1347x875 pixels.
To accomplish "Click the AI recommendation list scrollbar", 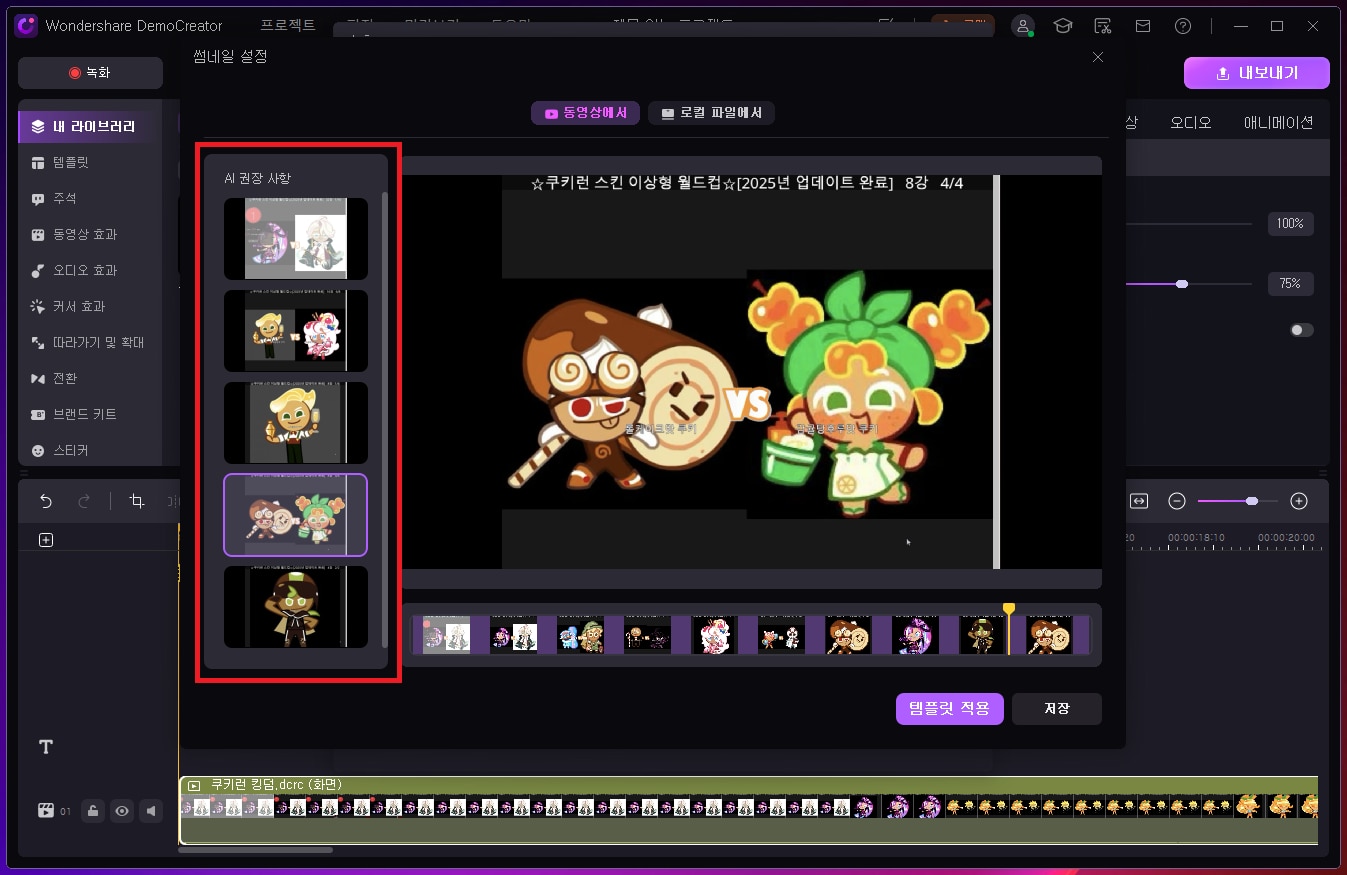I will coord(385,420).
